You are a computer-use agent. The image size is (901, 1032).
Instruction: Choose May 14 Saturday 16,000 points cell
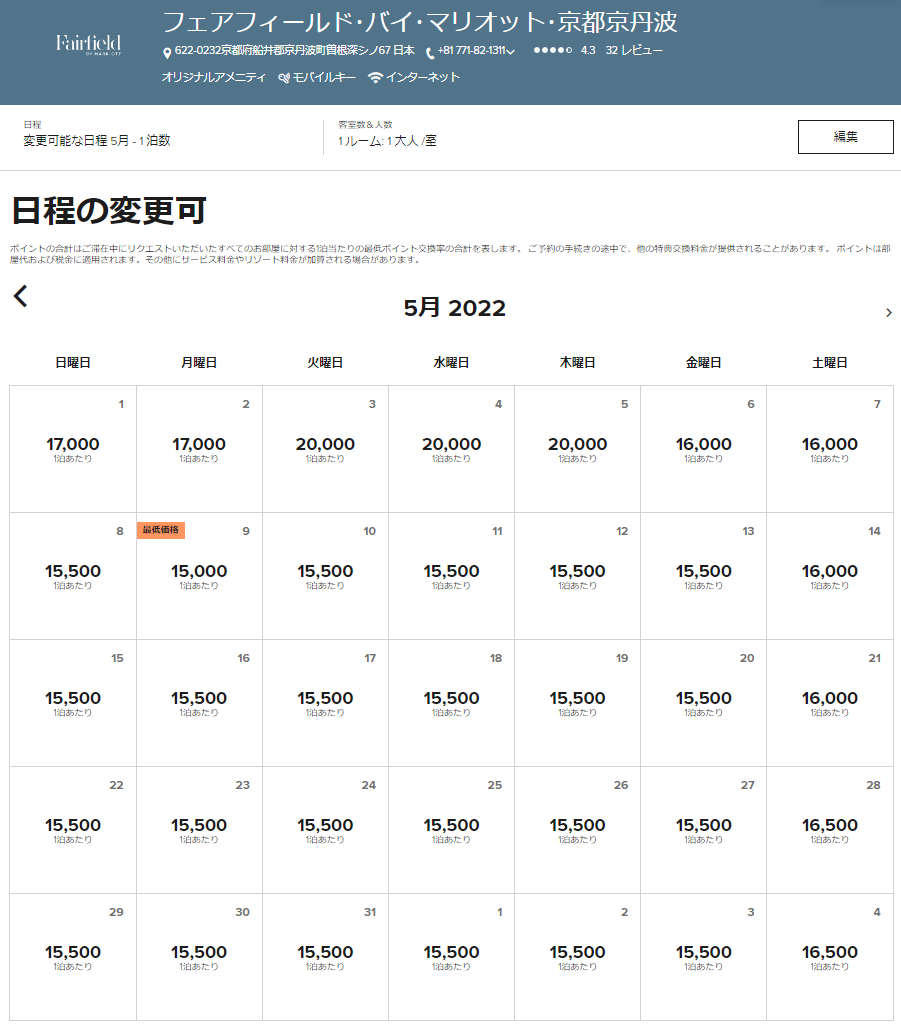tap(829, 576)
